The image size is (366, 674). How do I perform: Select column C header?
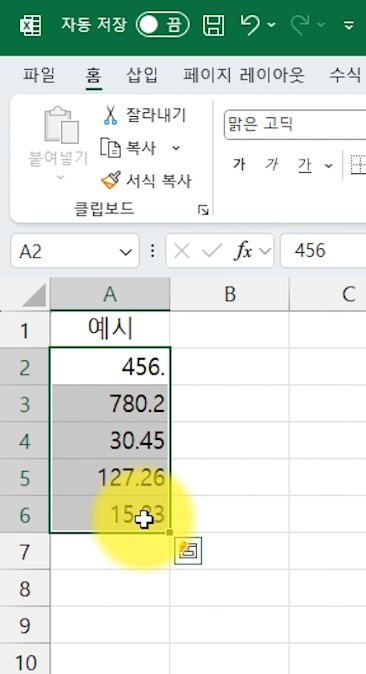(x=328, y=294)
